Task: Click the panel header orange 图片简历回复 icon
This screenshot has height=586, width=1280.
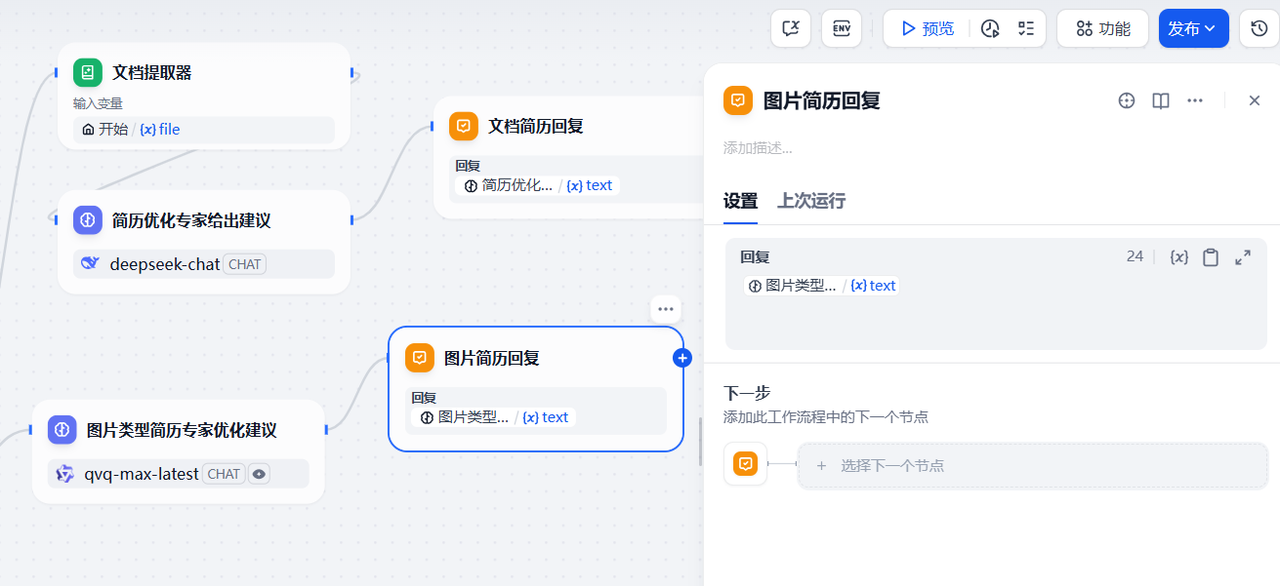Action: click(x=738, y=100)
